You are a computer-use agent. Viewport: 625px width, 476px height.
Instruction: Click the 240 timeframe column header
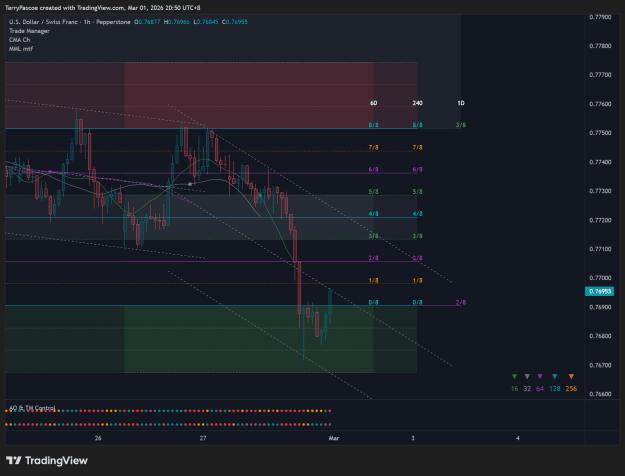pos(417,103)
